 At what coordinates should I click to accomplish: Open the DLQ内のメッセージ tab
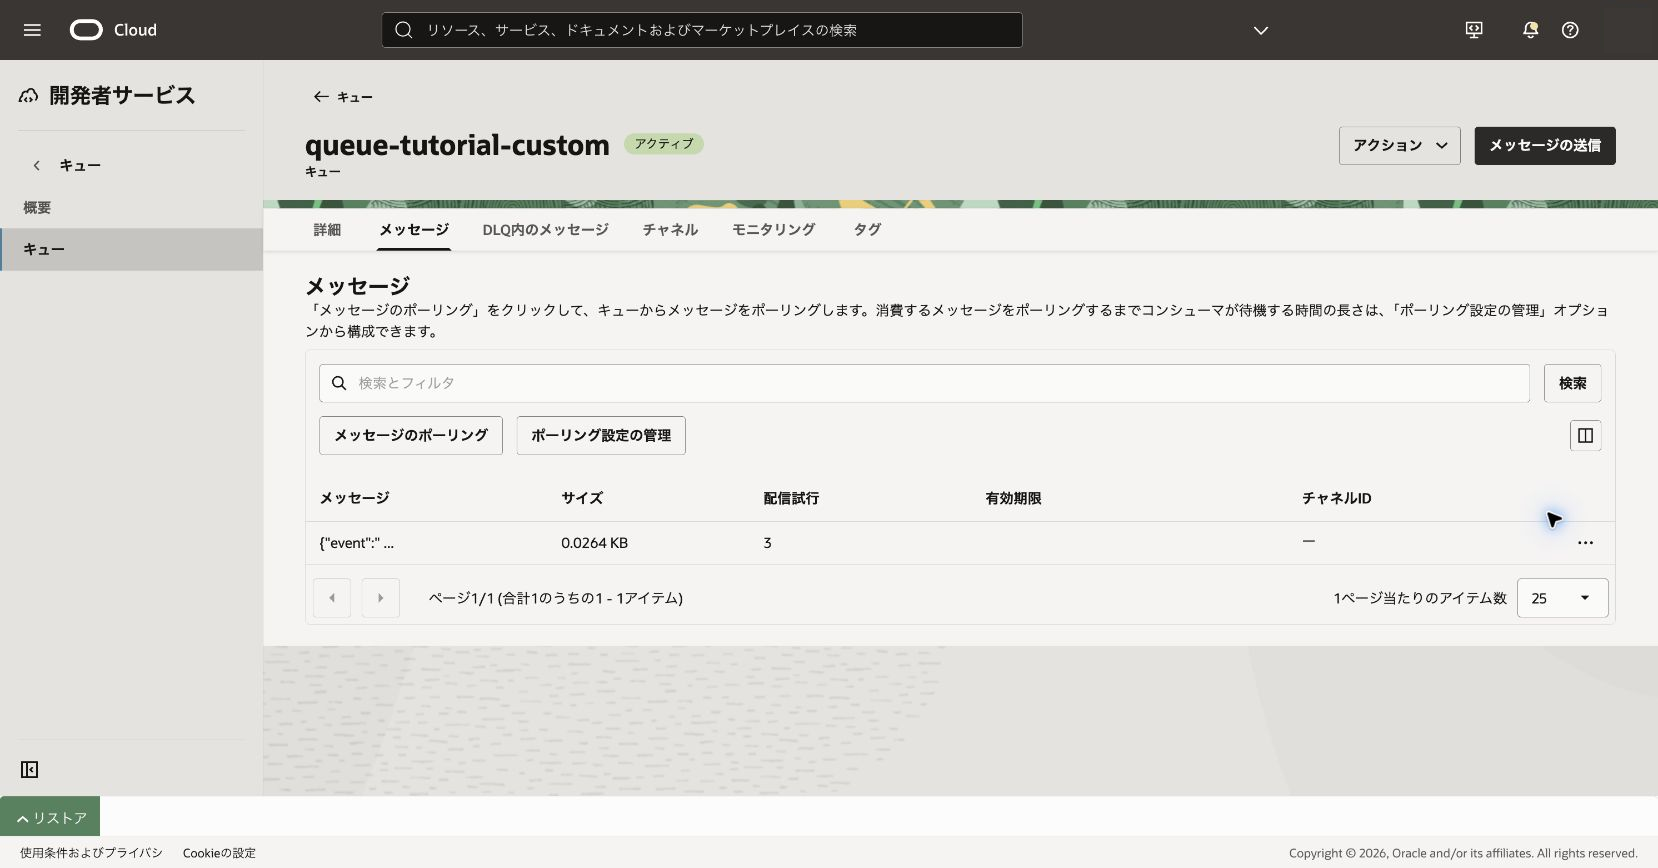point(545,230)
